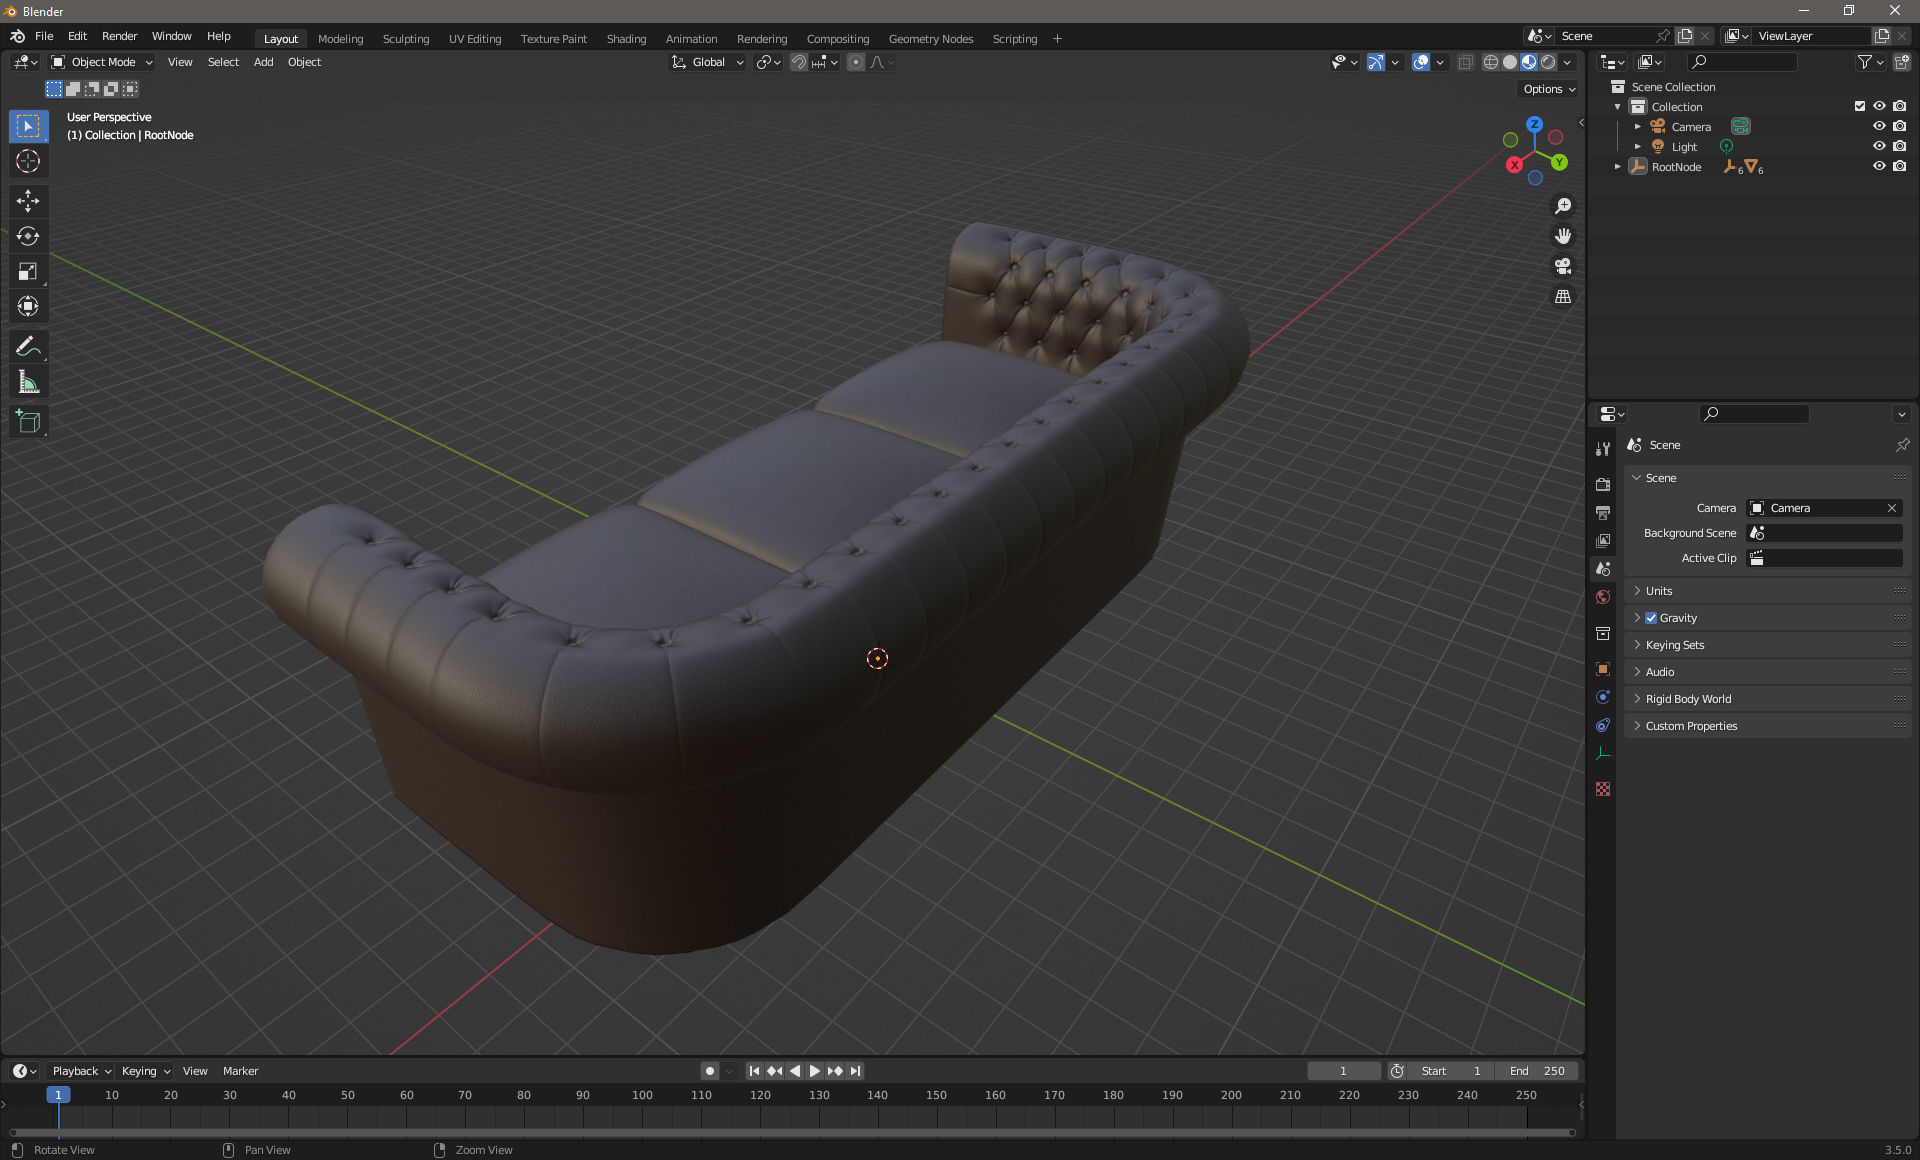Hide Camera in viewport via eye icon

click(x=1879, y=126)
